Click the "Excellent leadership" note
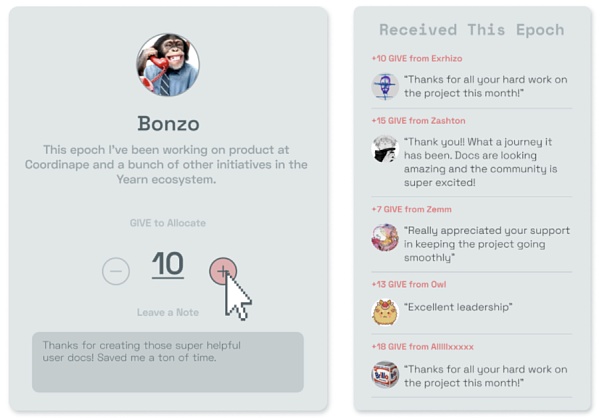The height and width of the screenshot is (420, 600). click(458, 307)
